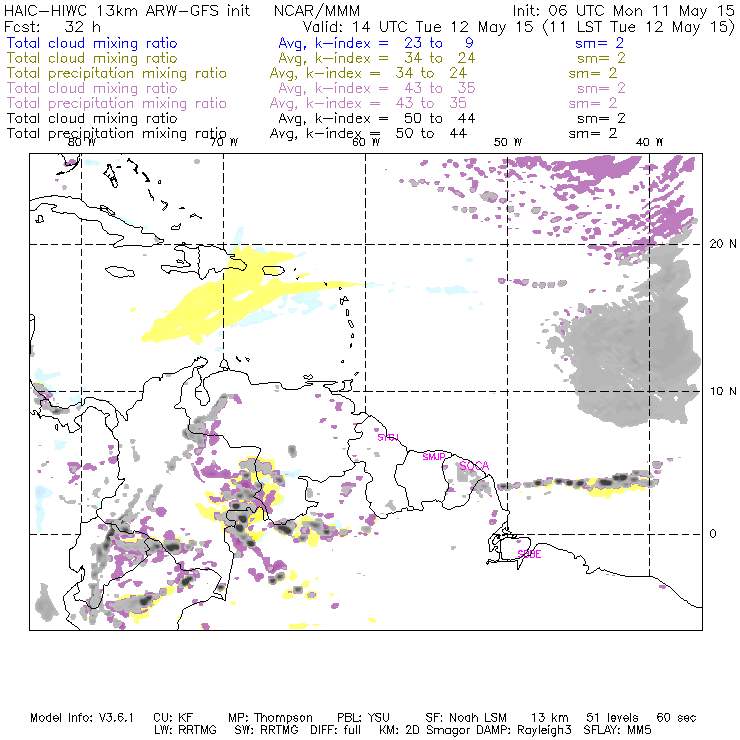Click the 'SW: RRTMG' shortwave text

point(267,730)
